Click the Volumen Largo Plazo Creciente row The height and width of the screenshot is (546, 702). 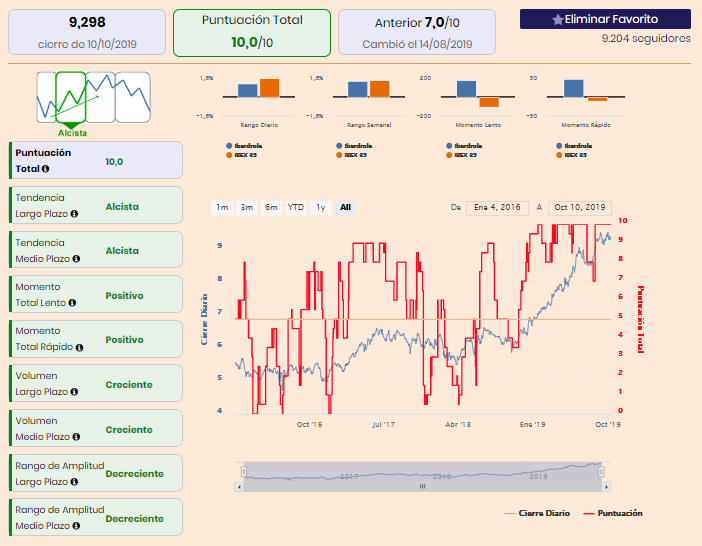(96, 384)
